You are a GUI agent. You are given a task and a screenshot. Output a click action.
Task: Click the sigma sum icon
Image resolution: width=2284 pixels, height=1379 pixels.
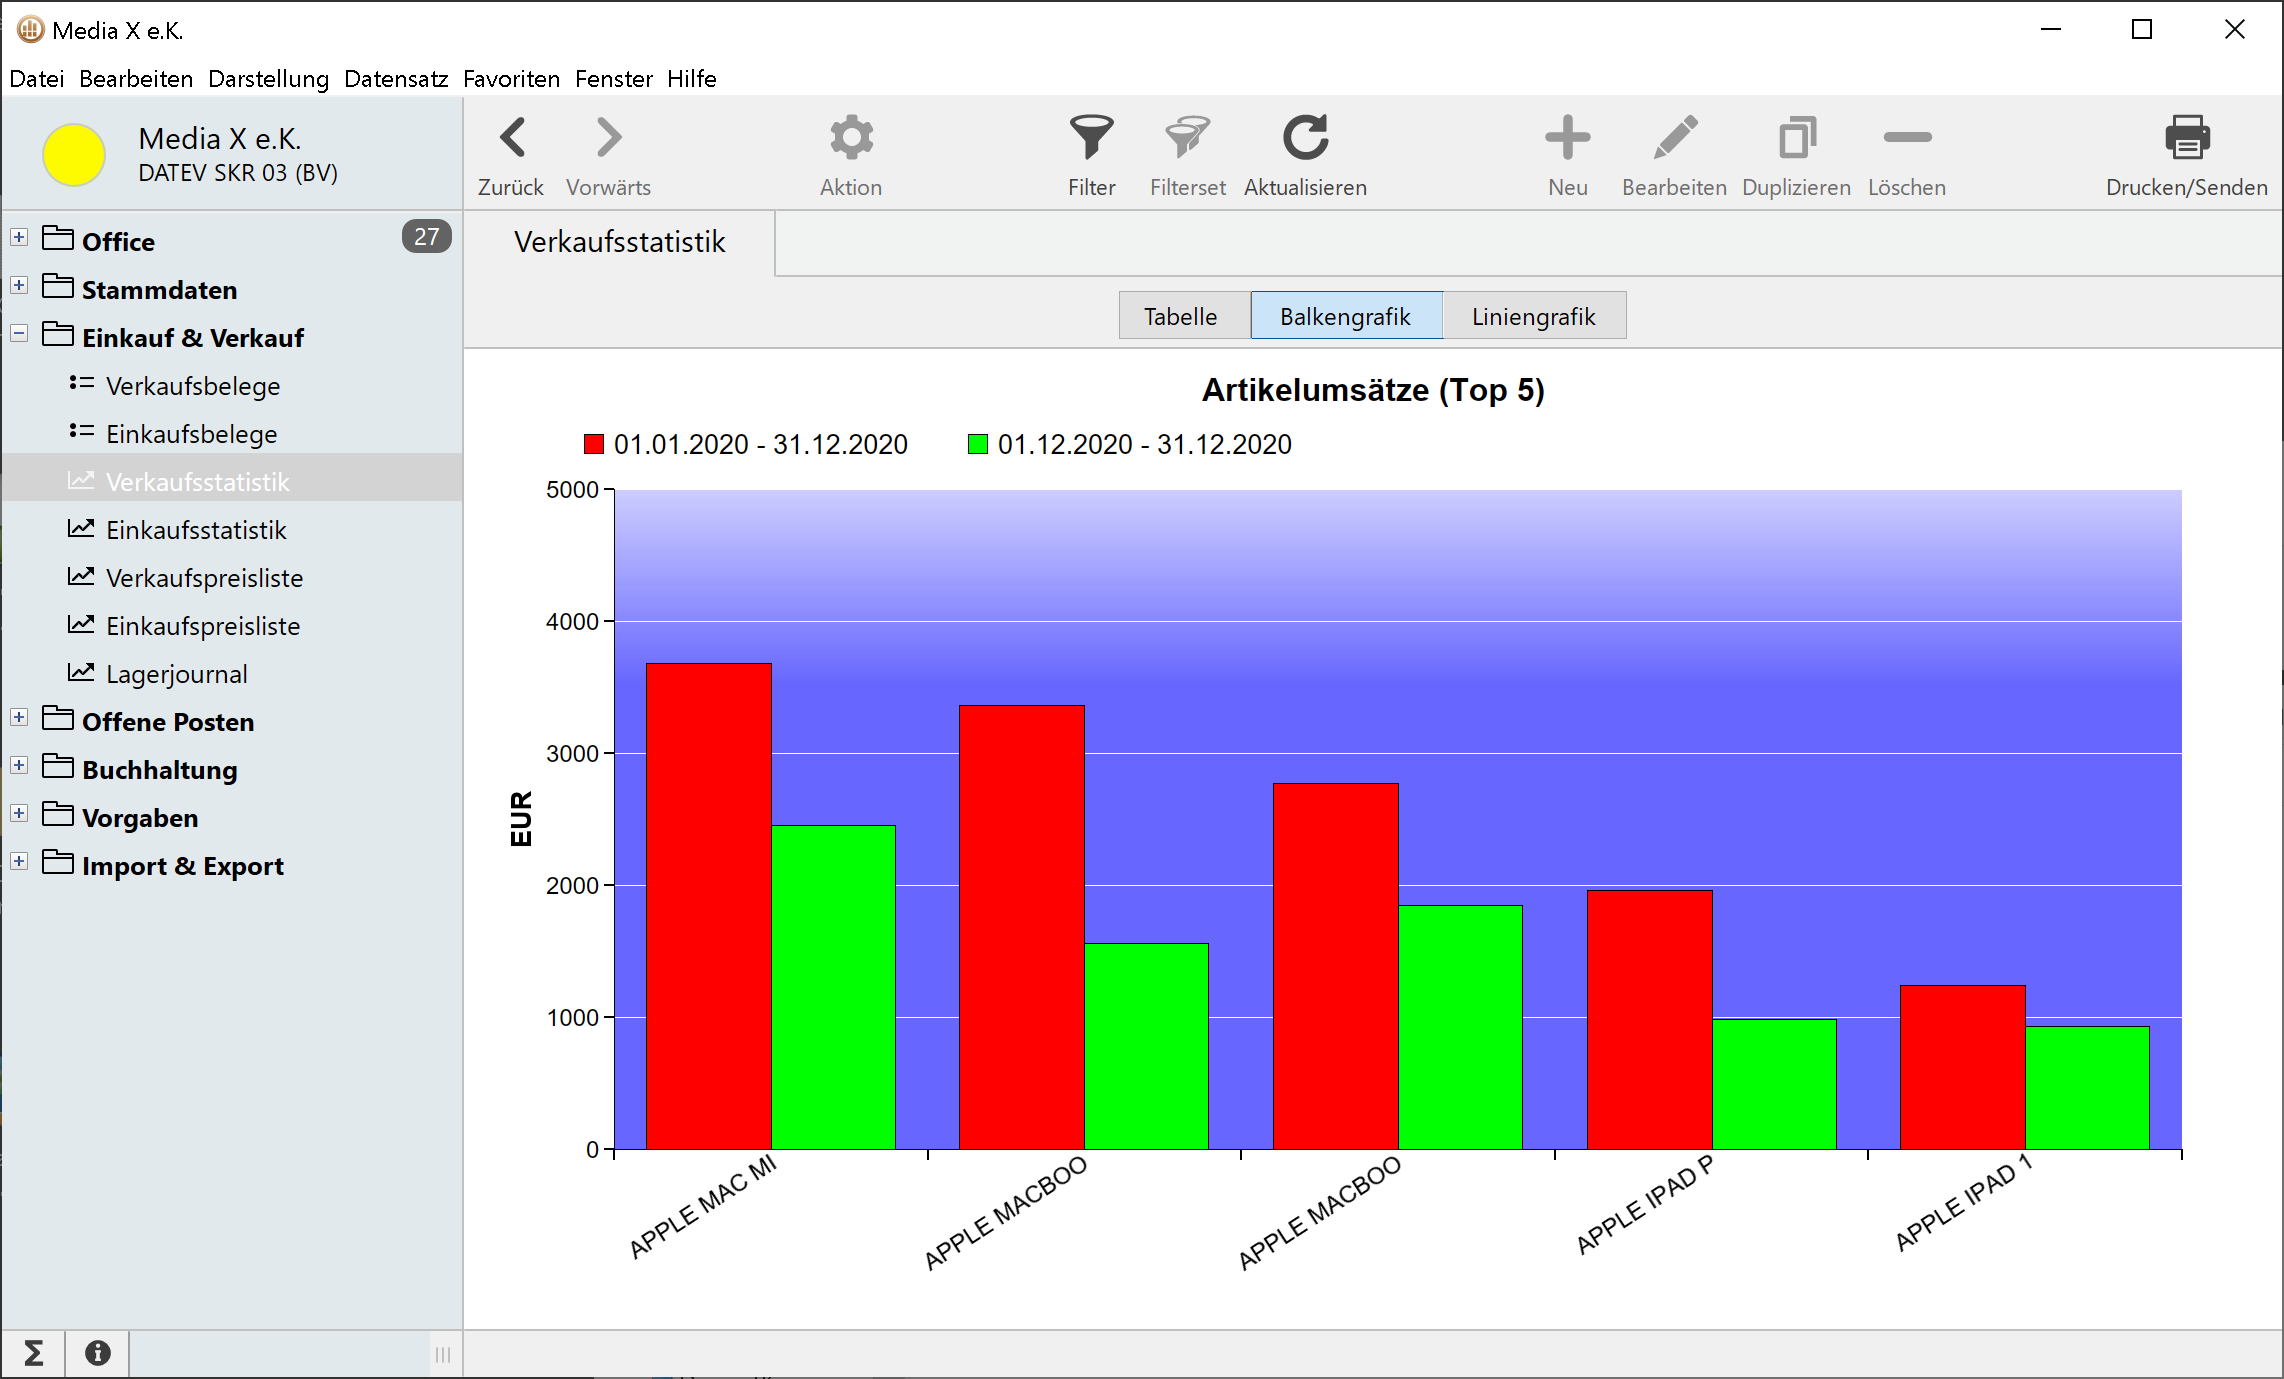pyautogui.click(x=33, y=1353)
